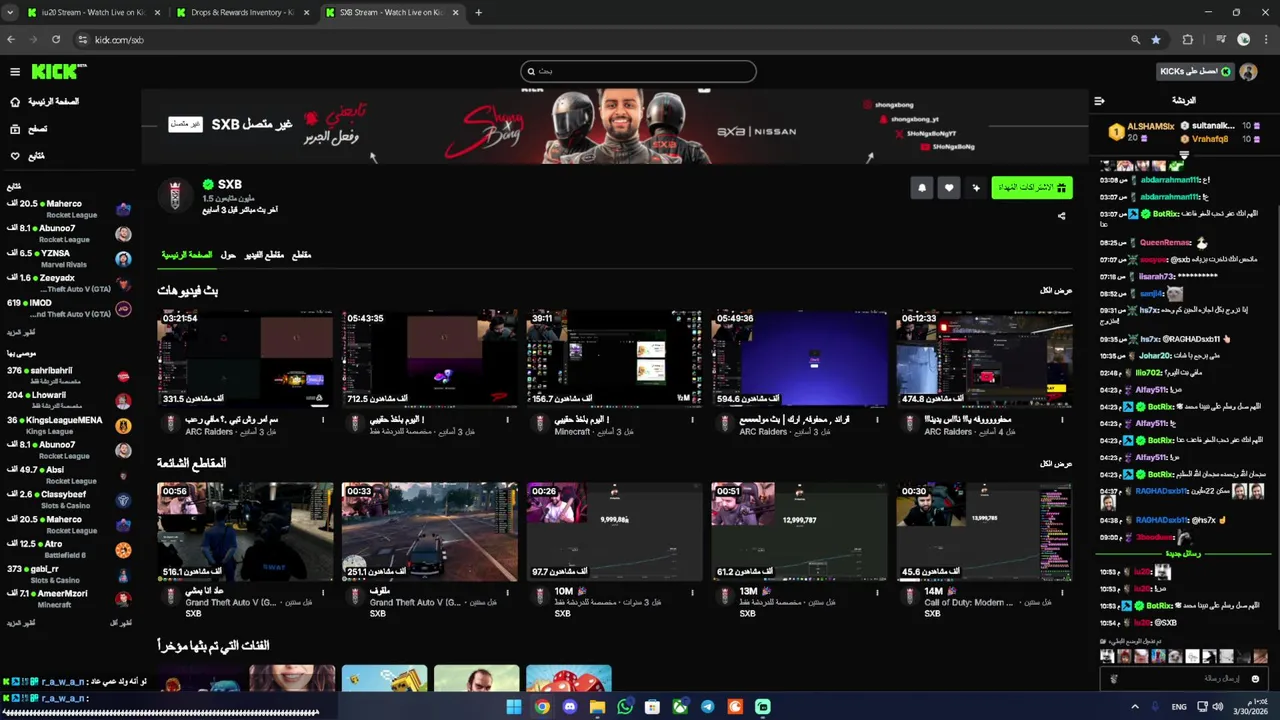Go to Kick home via logo
Image resolution: width=1280 pixels, height=720 pixels.
58,72
